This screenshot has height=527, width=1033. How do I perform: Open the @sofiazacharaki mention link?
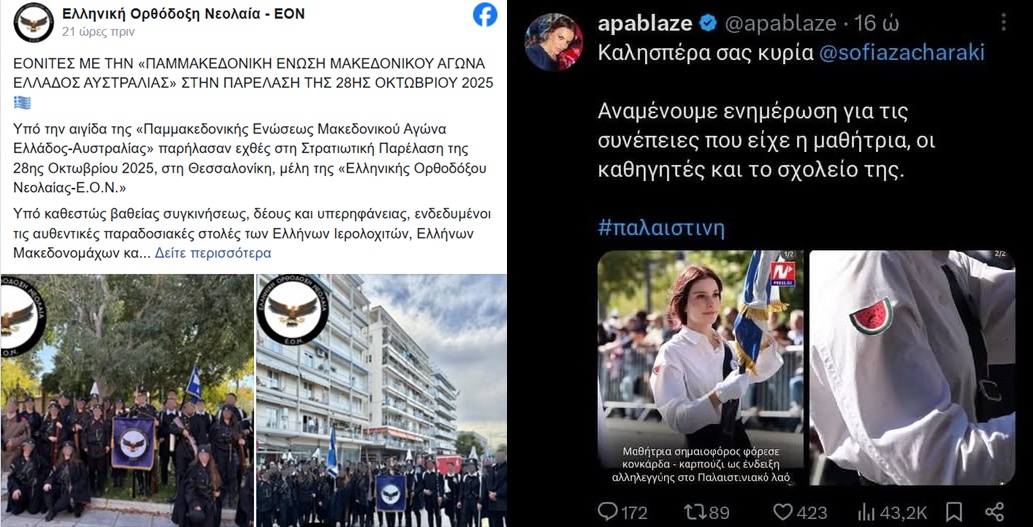pyautogui.click(x=902, y=53)
